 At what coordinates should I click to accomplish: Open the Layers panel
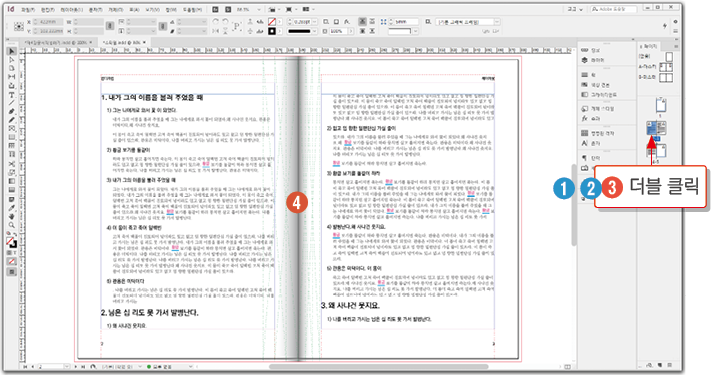pyautogui.click(x=594, y=60)
